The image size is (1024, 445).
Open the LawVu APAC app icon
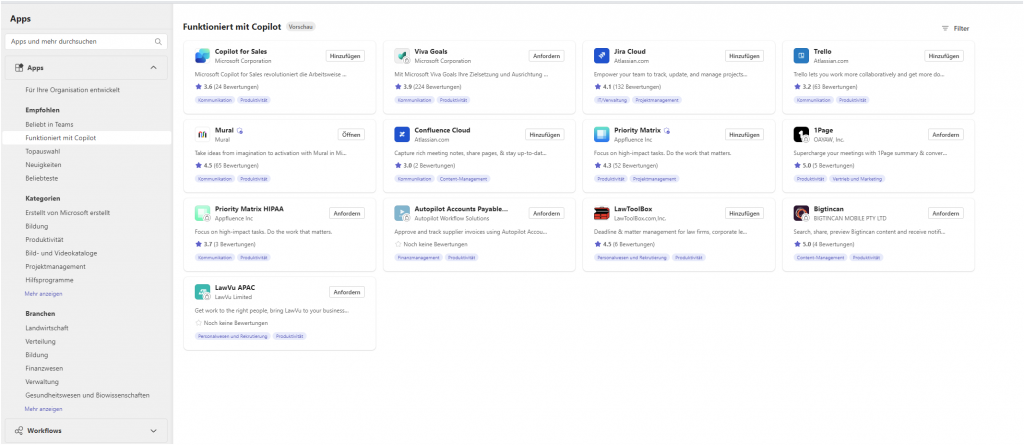tap(202, 291)
